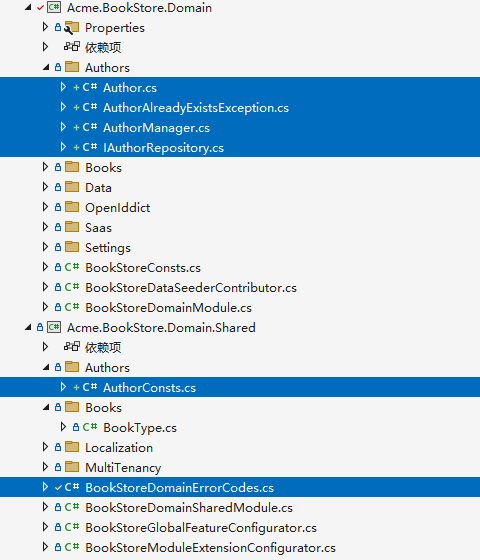Screen dimensions: 480x560
Task: Select the BookType.cs file
Action: click(x=140, y=428)
